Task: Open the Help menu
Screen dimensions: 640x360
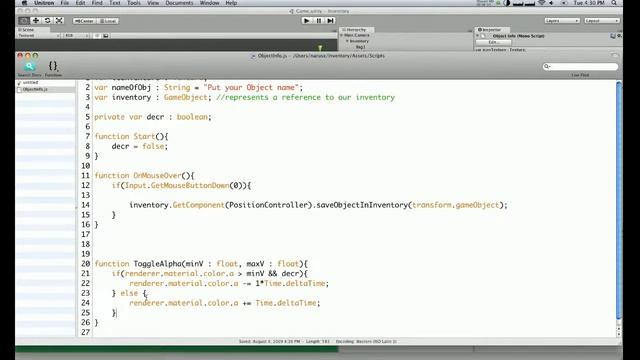Action: point(231,3)
